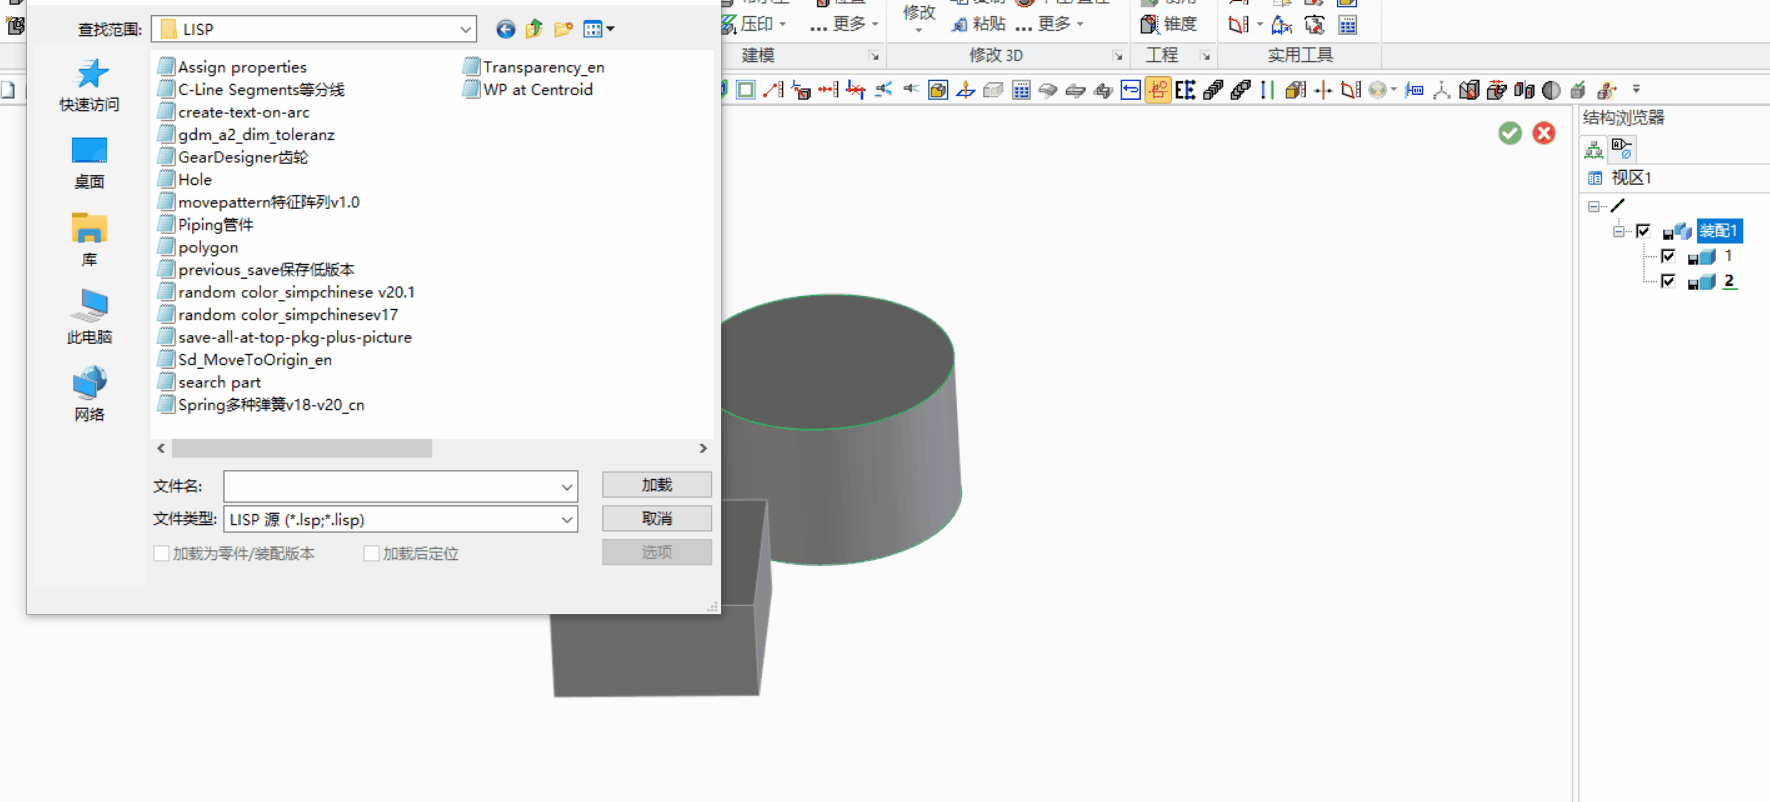This screenshot has width=1770, height=802.
Task: Select the Assign properties file
Action: 233,67
